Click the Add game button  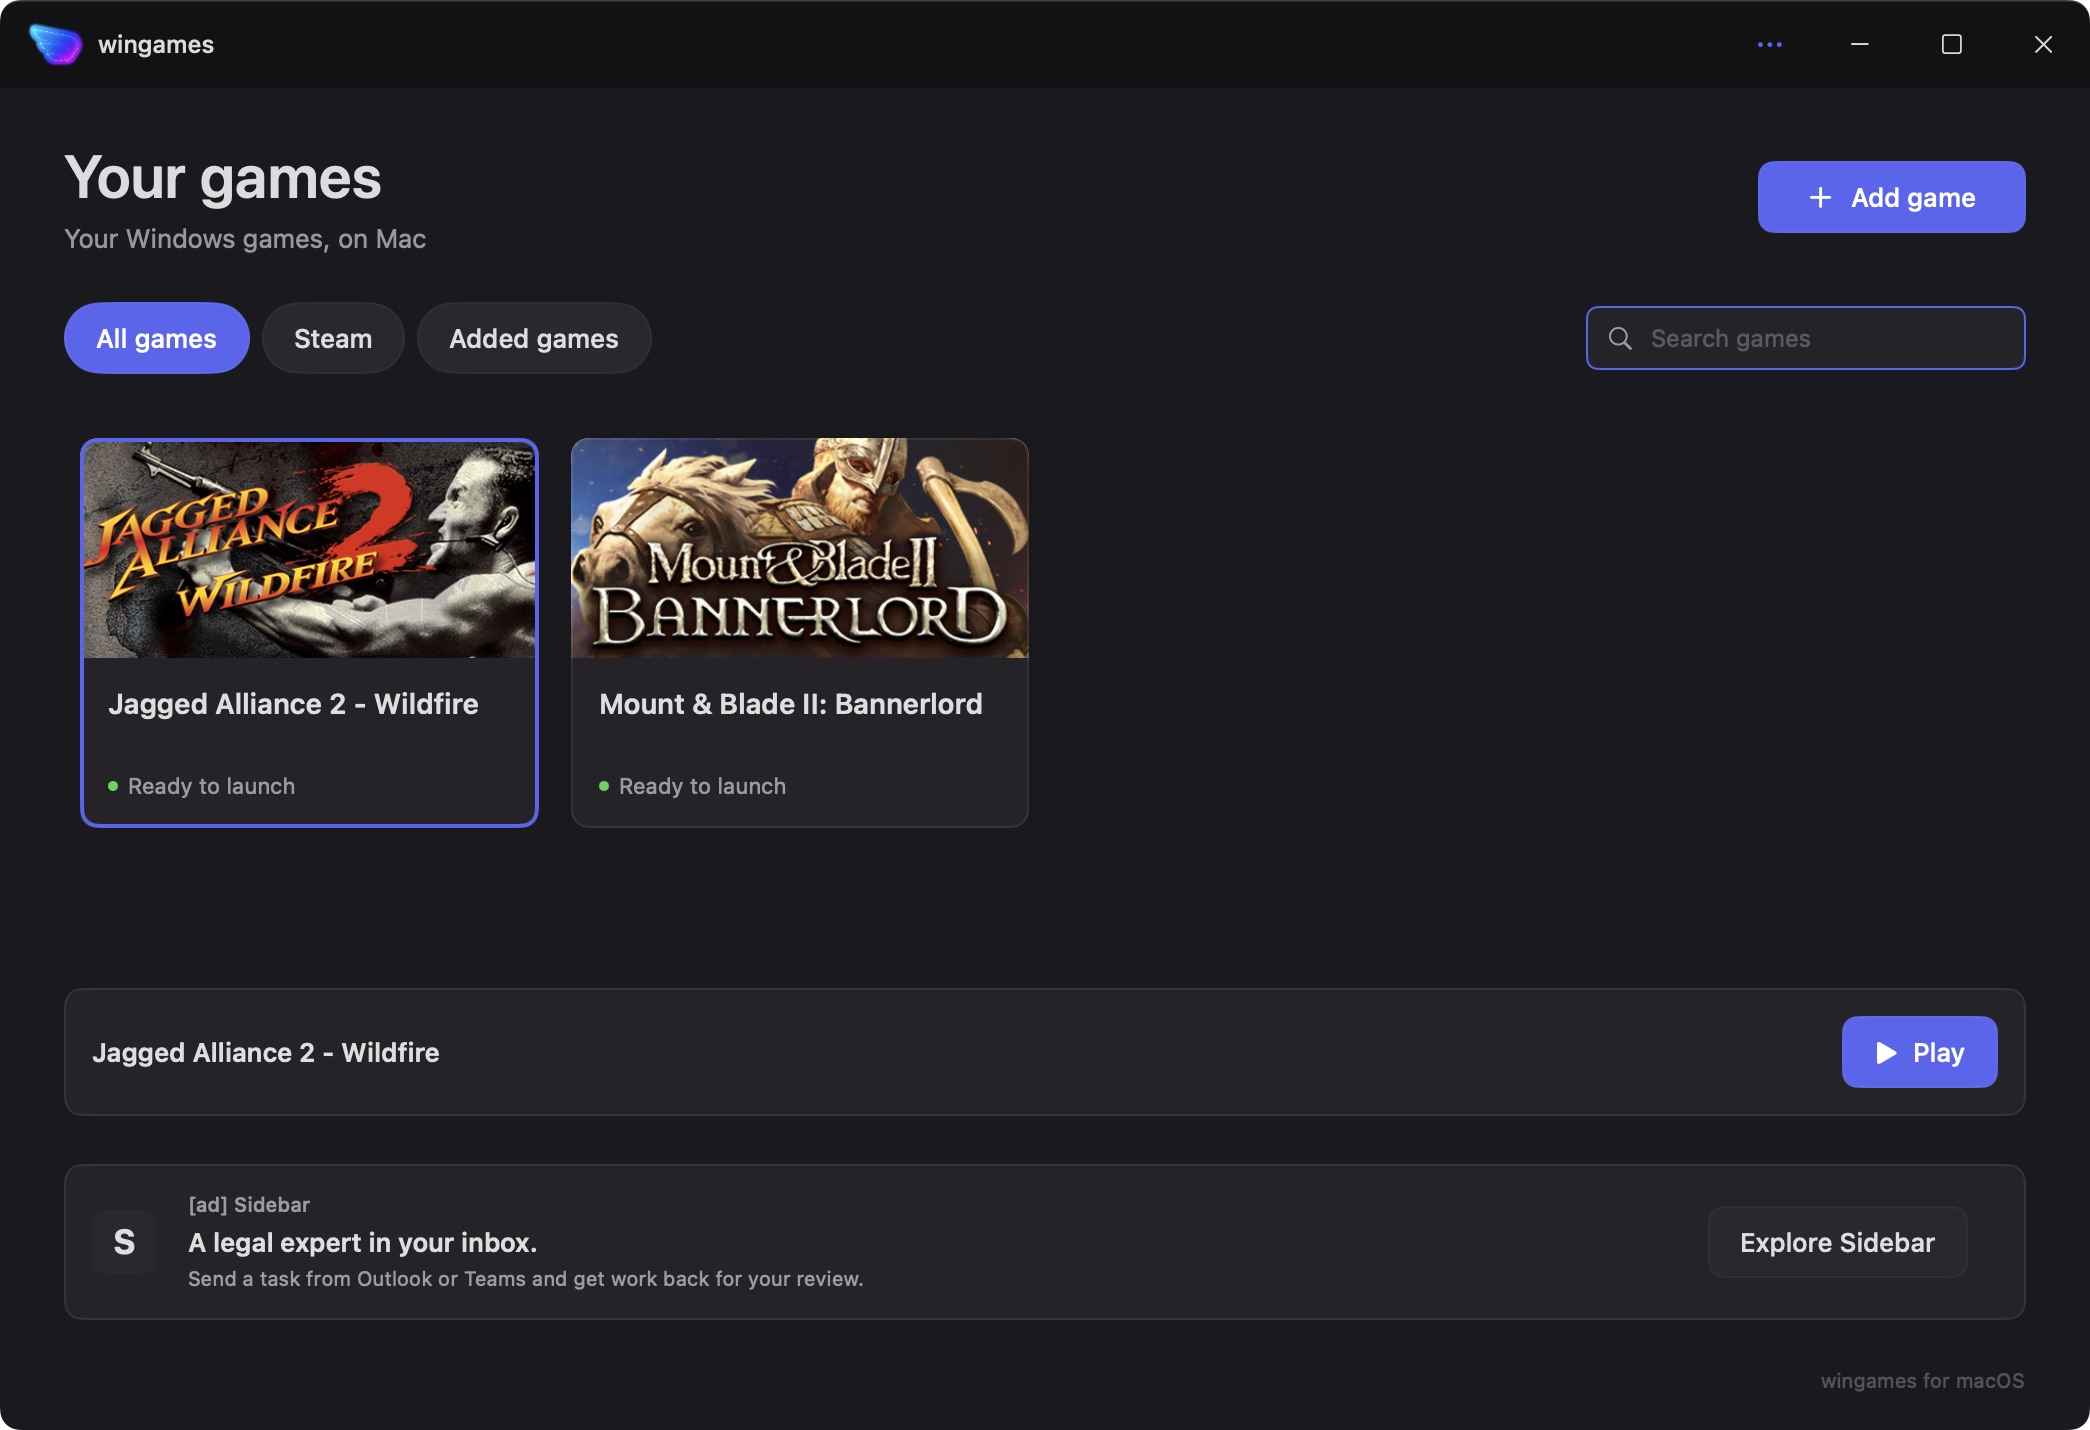click(1891, 197)
